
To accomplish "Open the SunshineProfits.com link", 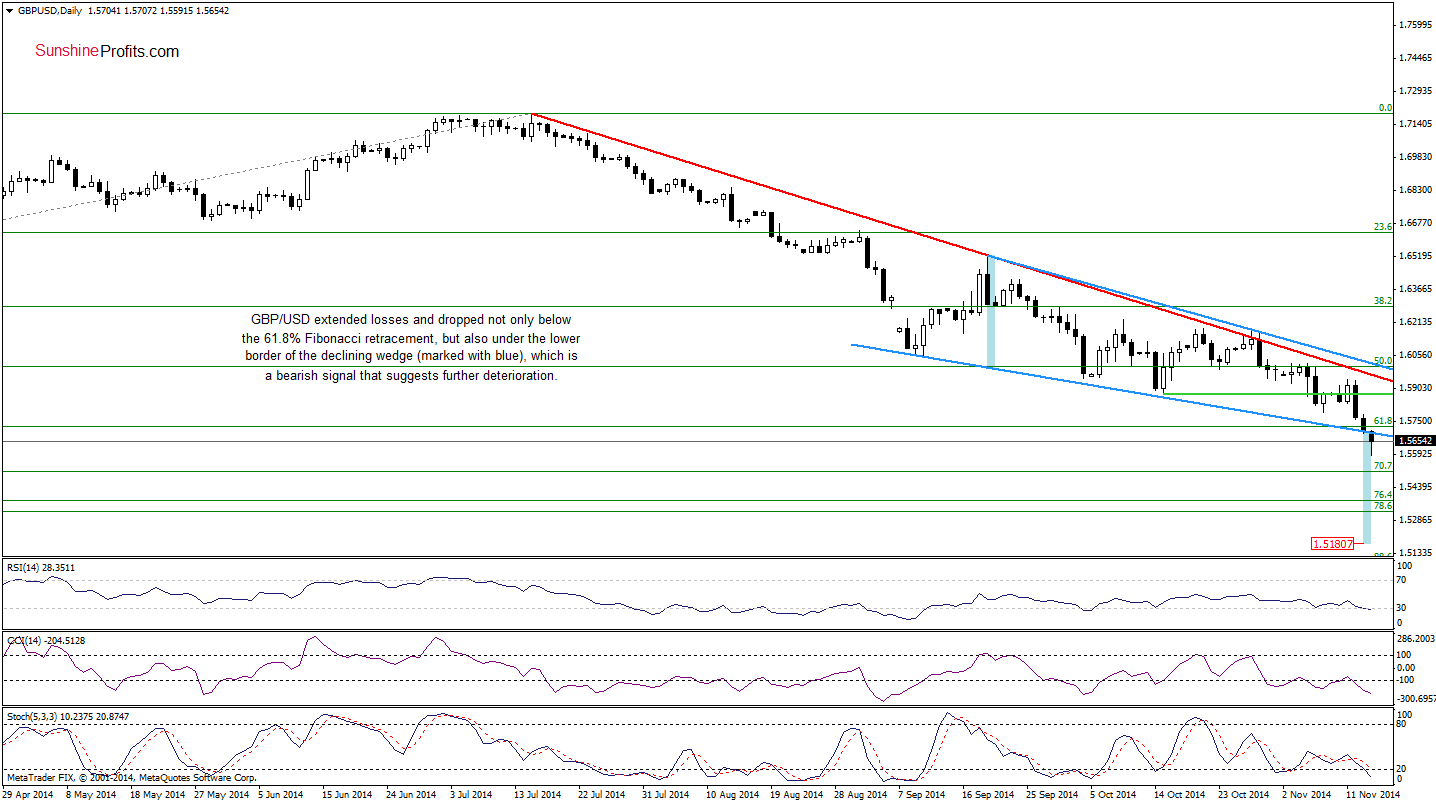I will (x=107, y=51).
